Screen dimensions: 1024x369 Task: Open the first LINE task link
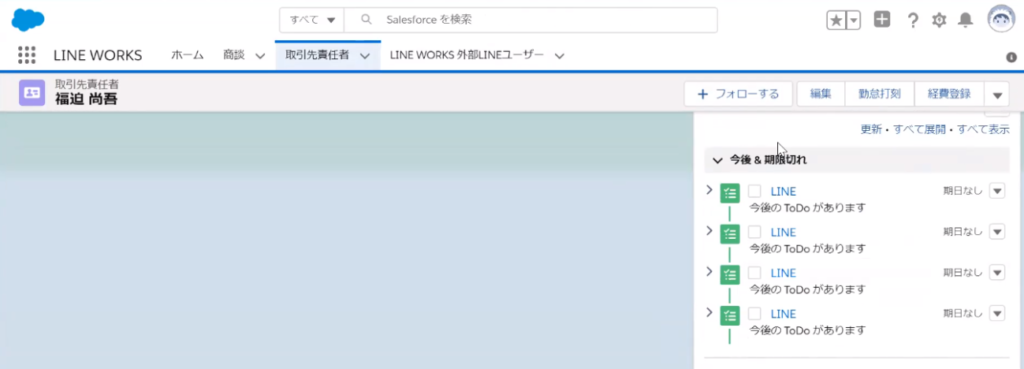click(783, 191)
